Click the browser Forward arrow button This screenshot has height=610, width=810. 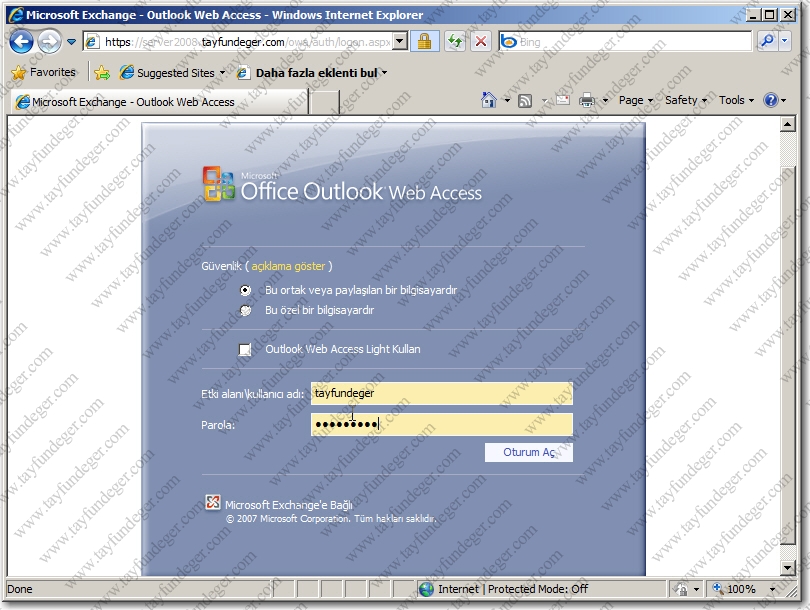point(49,42)
